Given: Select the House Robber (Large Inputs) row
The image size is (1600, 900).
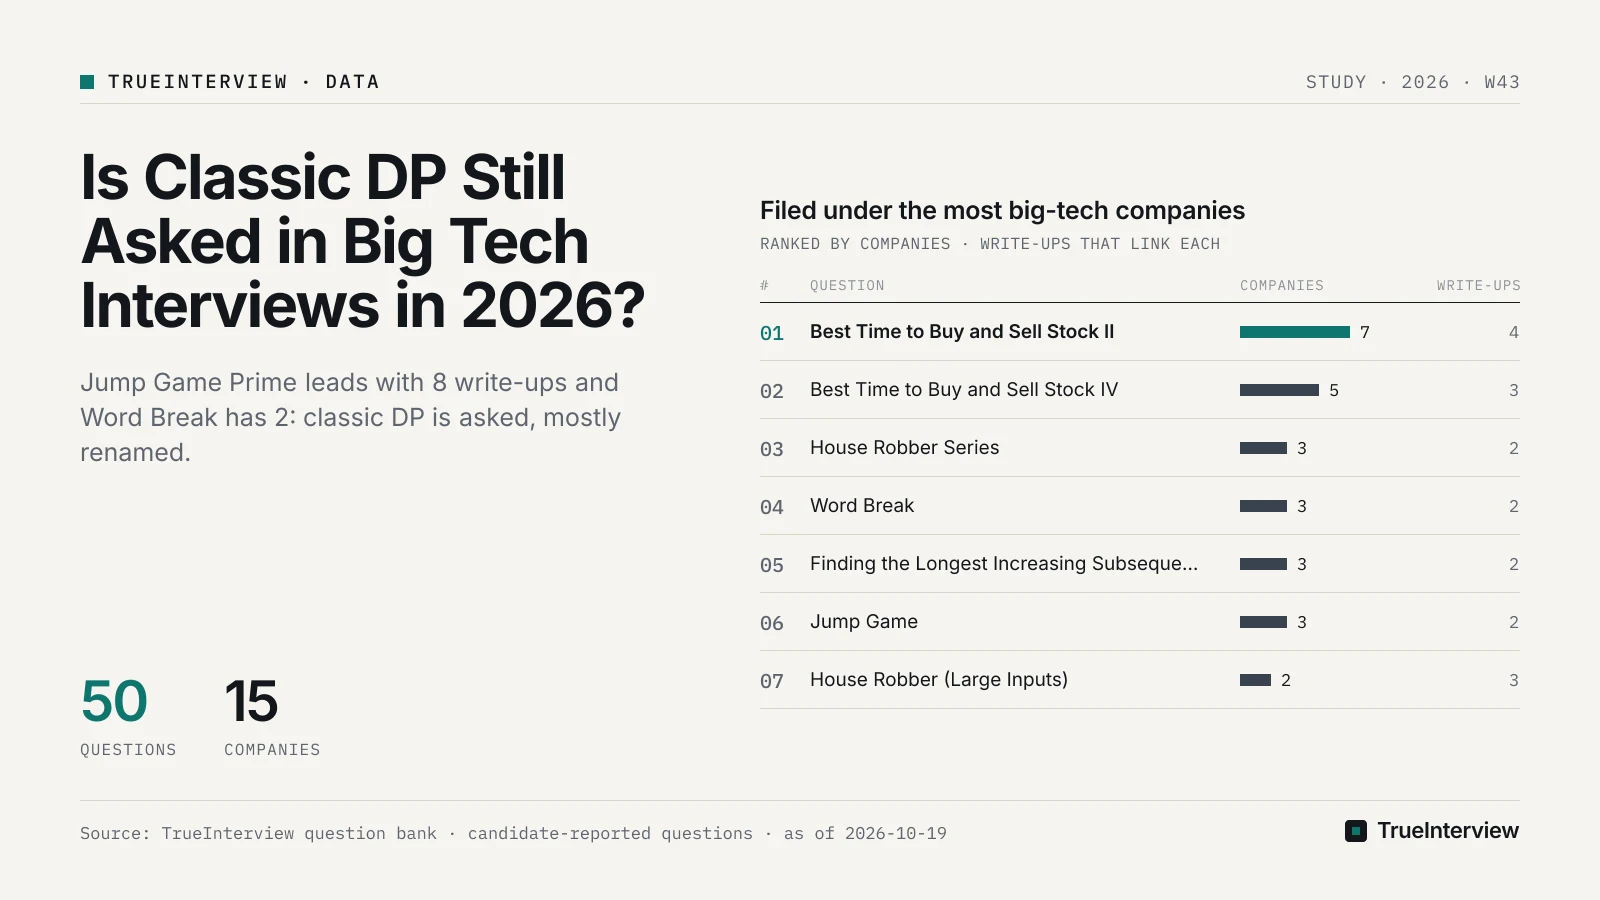Looking at the screenshot, I should point(1140,680).
